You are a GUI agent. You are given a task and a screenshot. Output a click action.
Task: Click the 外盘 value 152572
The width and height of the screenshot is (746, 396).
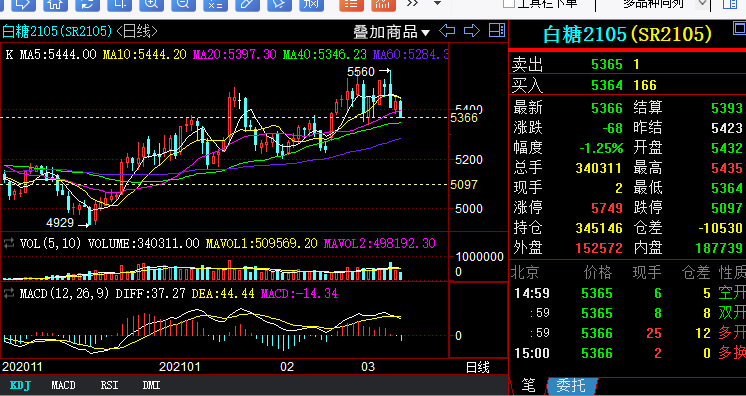click(x=599, y=248)
